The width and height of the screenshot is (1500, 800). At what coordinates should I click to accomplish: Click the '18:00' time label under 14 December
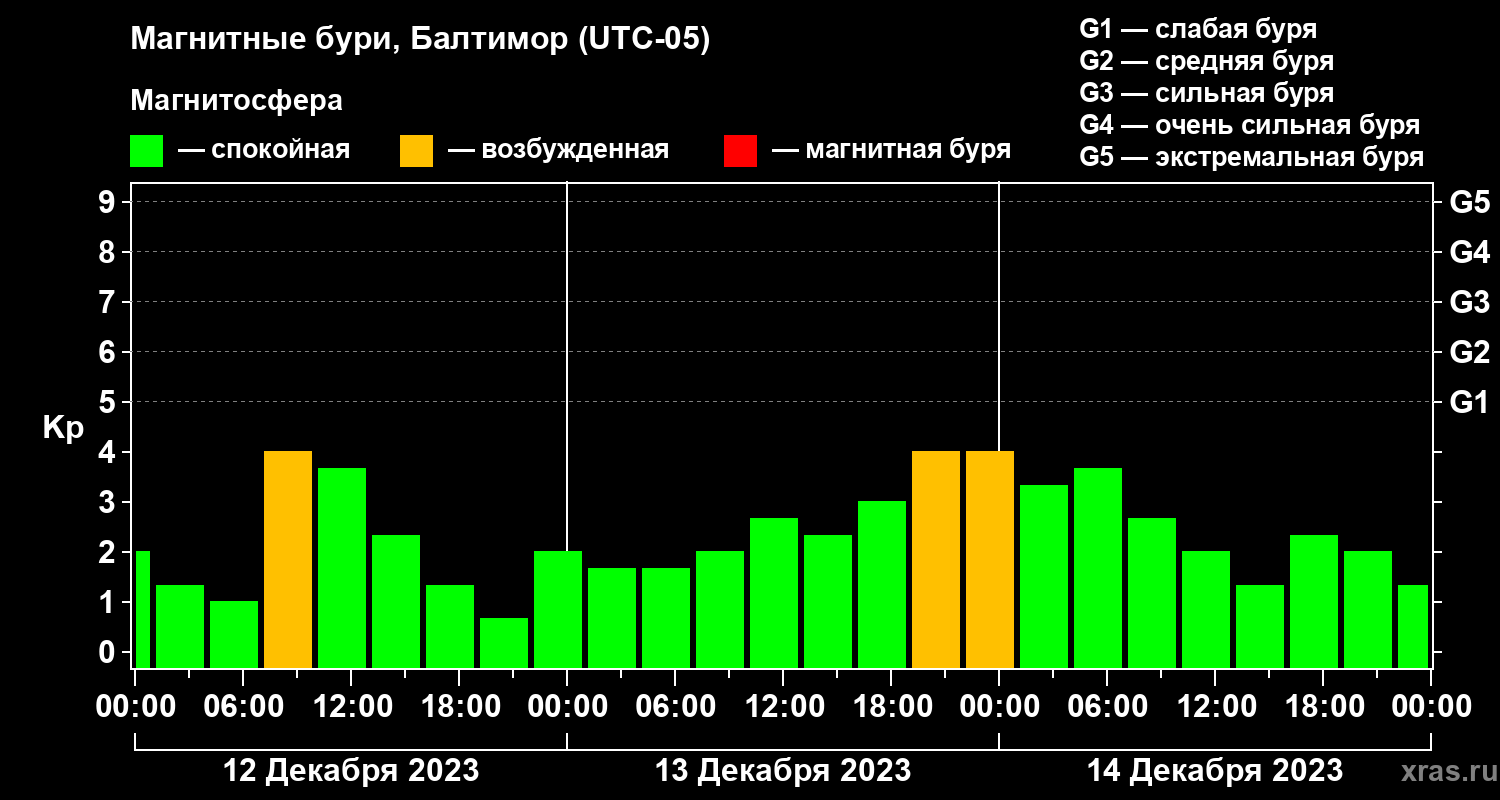point(1323,706)
